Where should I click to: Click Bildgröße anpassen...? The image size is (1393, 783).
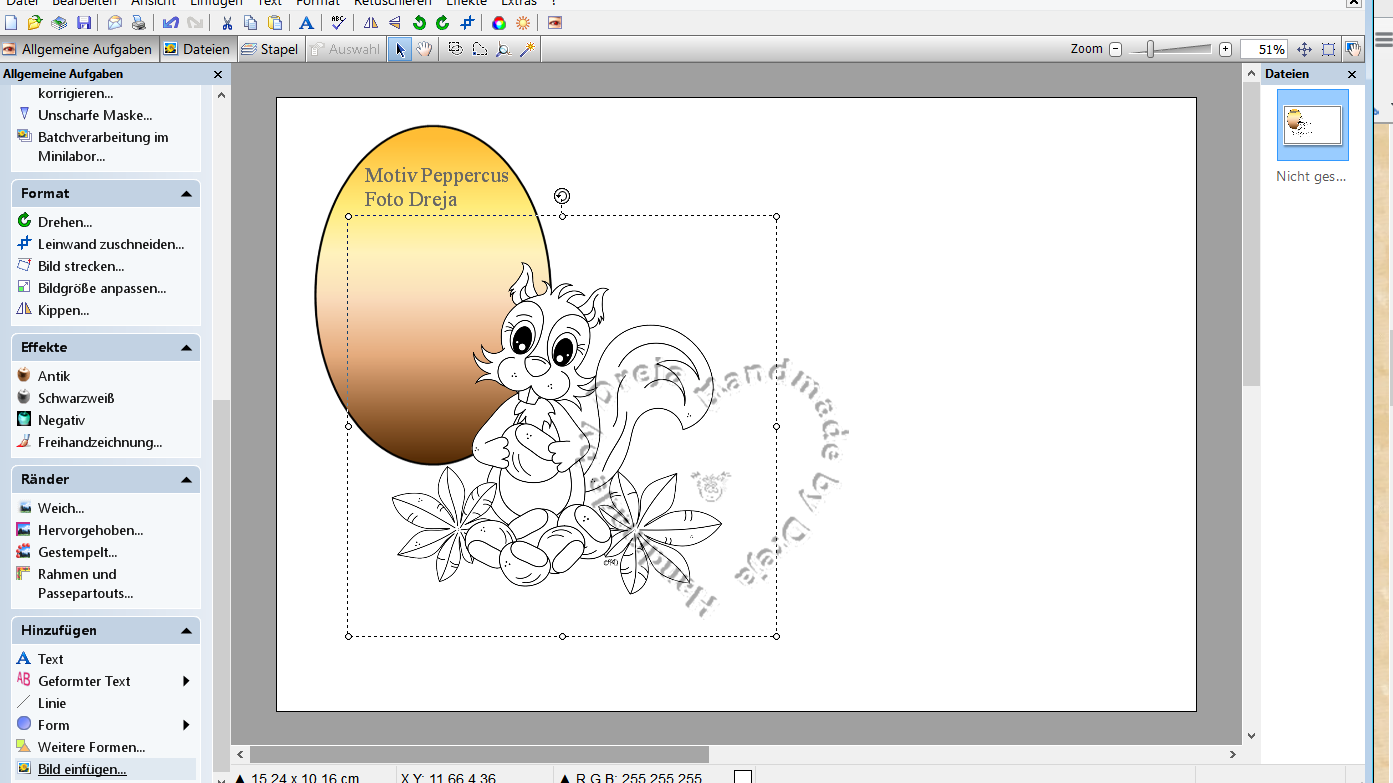point(102,288)
